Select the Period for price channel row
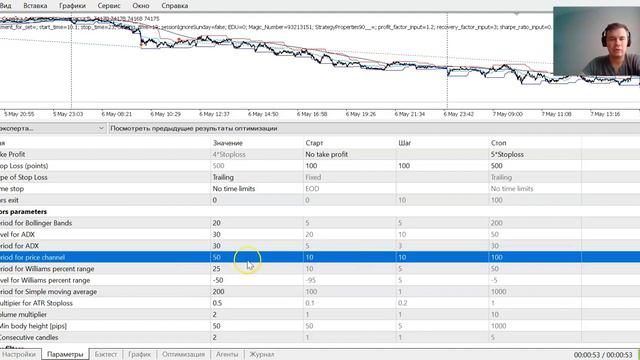The image size is (640, 360). pos(320,257)
